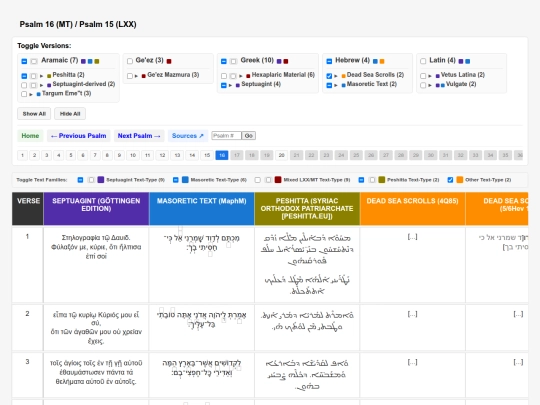
Task: Click the olive swatch beside Peshitta Text-Type
Action: point(382,180)
